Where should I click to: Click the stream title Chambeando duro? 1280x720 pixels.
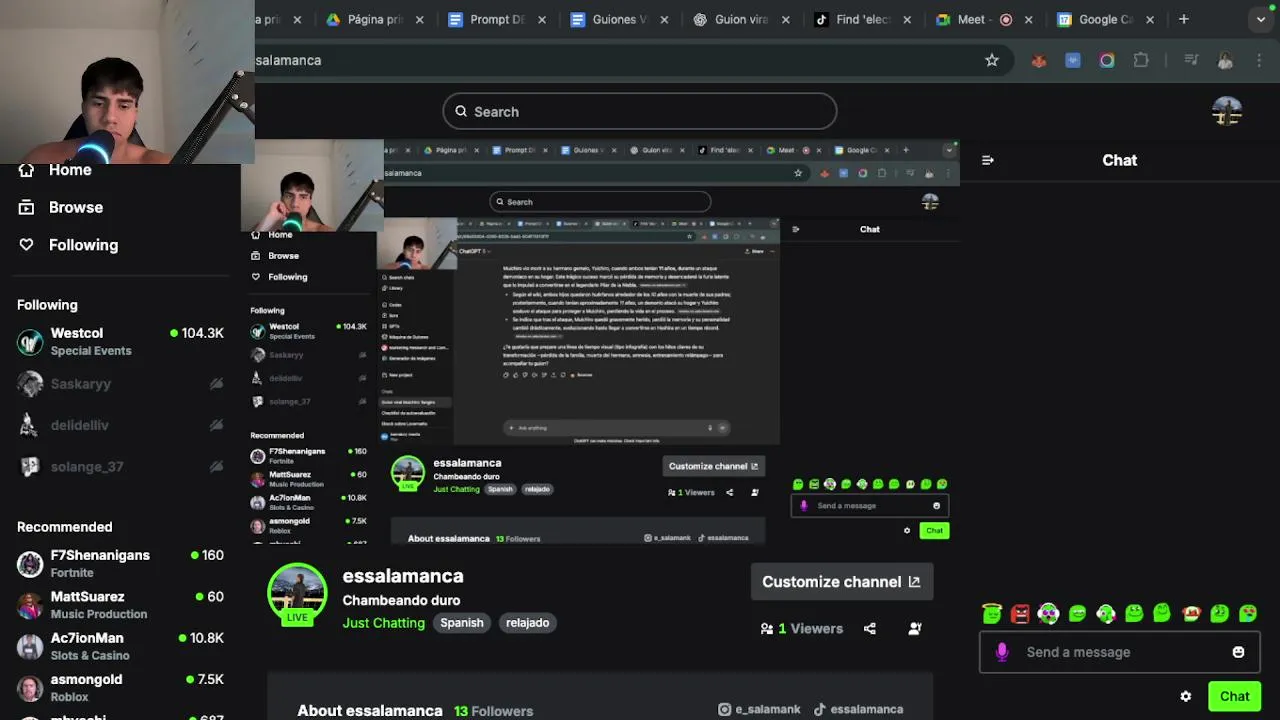[x=401, y=600]
